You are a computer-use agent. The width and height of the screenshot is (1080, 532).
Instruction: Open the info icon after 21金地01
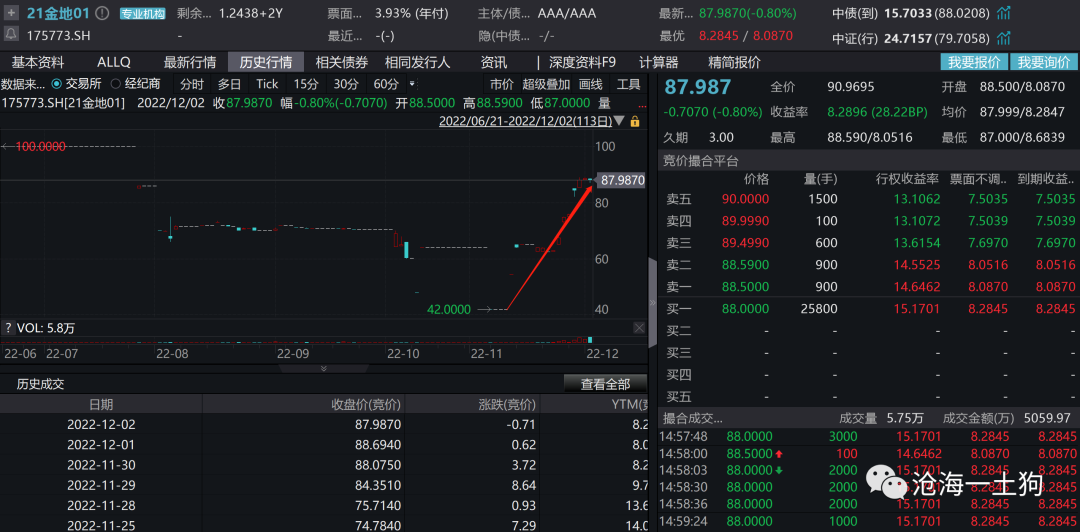pyautogui.click(x=104, y=14)
